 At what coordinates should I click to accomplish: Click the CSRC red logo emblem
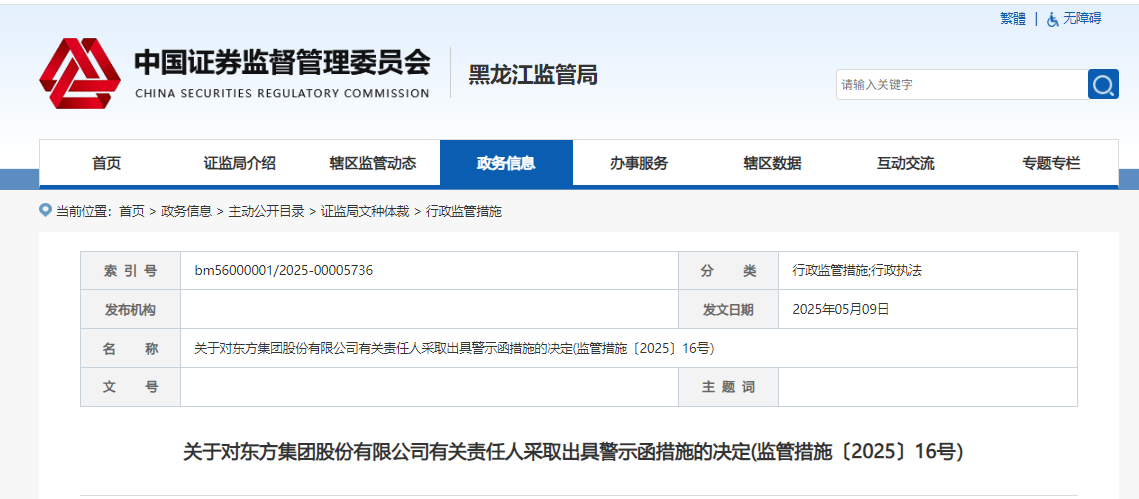79,74
